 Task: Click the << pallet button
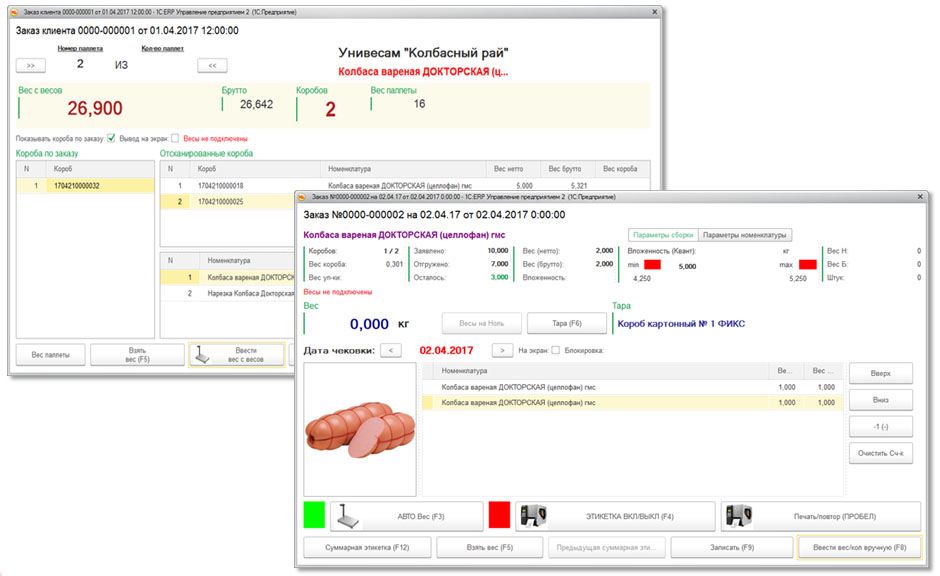[212, 65]
